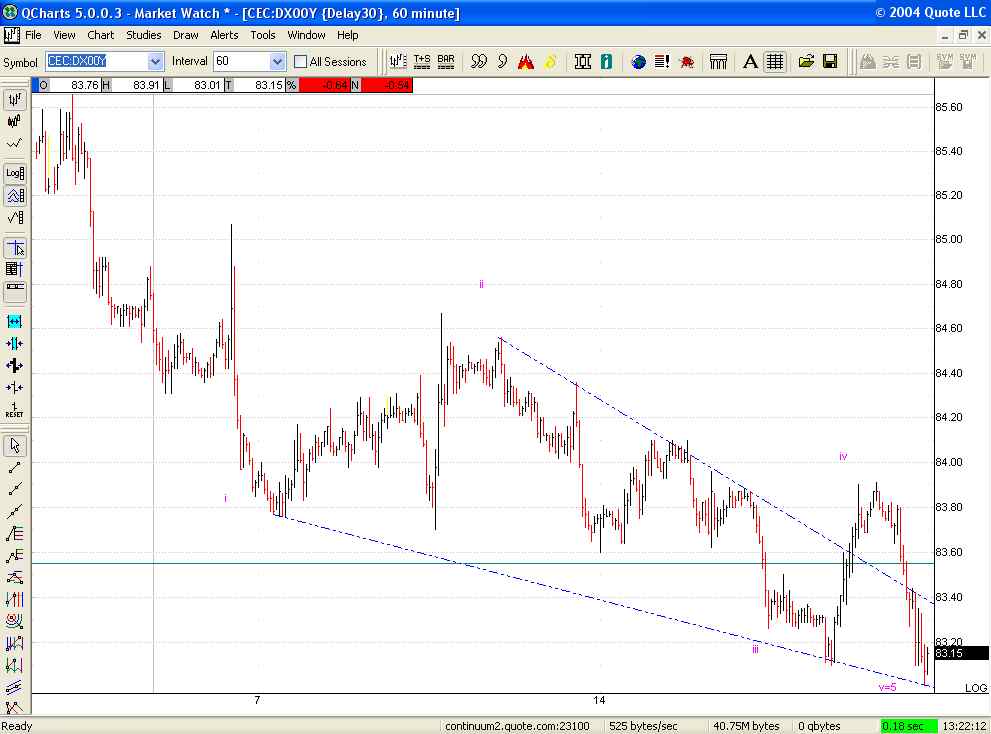
Task: Click the LOG label on price axis
Action: point(976,688)
